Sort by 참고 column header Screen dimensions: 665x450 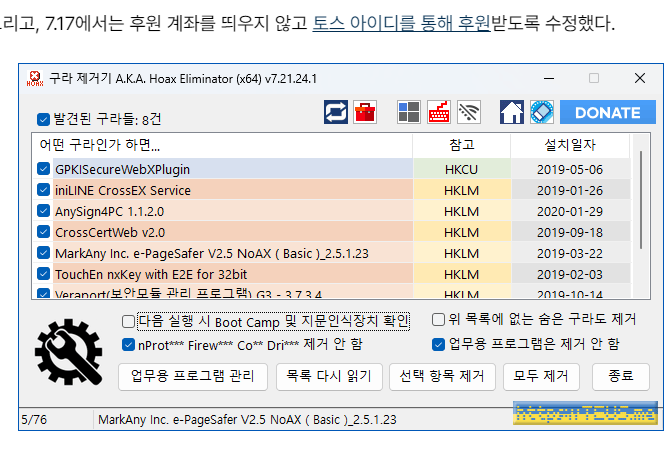(x=461, y=145)
